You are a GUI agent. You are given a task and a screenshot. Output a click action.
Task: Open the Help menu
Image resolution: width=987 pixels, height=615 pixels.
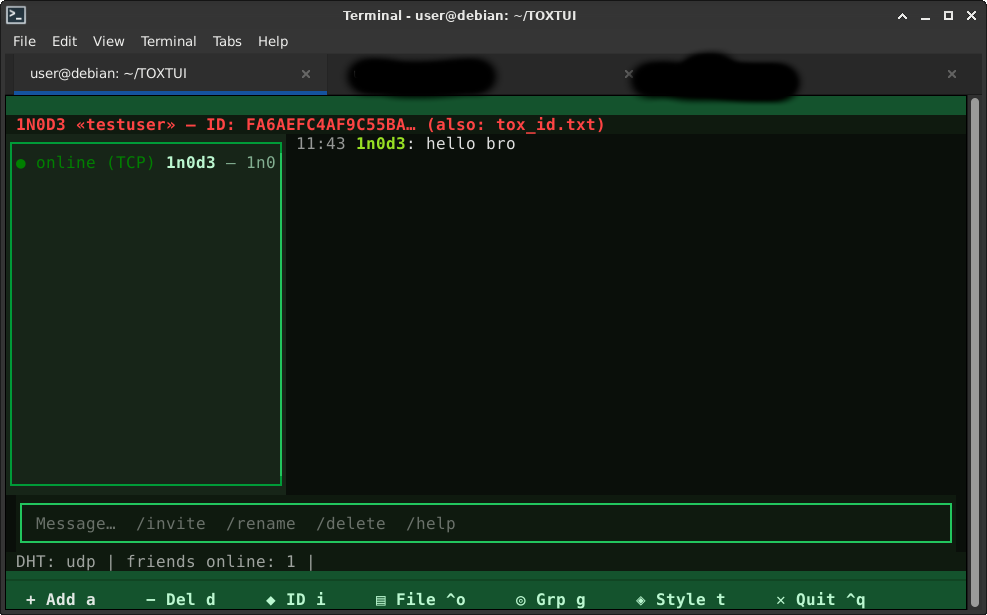point(273,42)
